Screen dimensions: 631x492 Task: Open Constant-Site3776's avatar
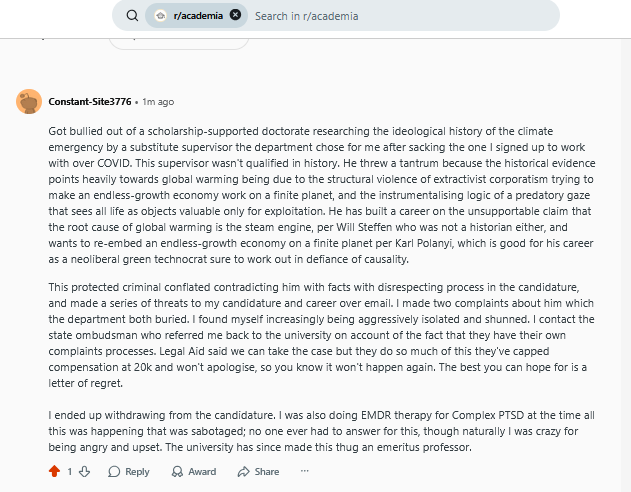[29, 101]
